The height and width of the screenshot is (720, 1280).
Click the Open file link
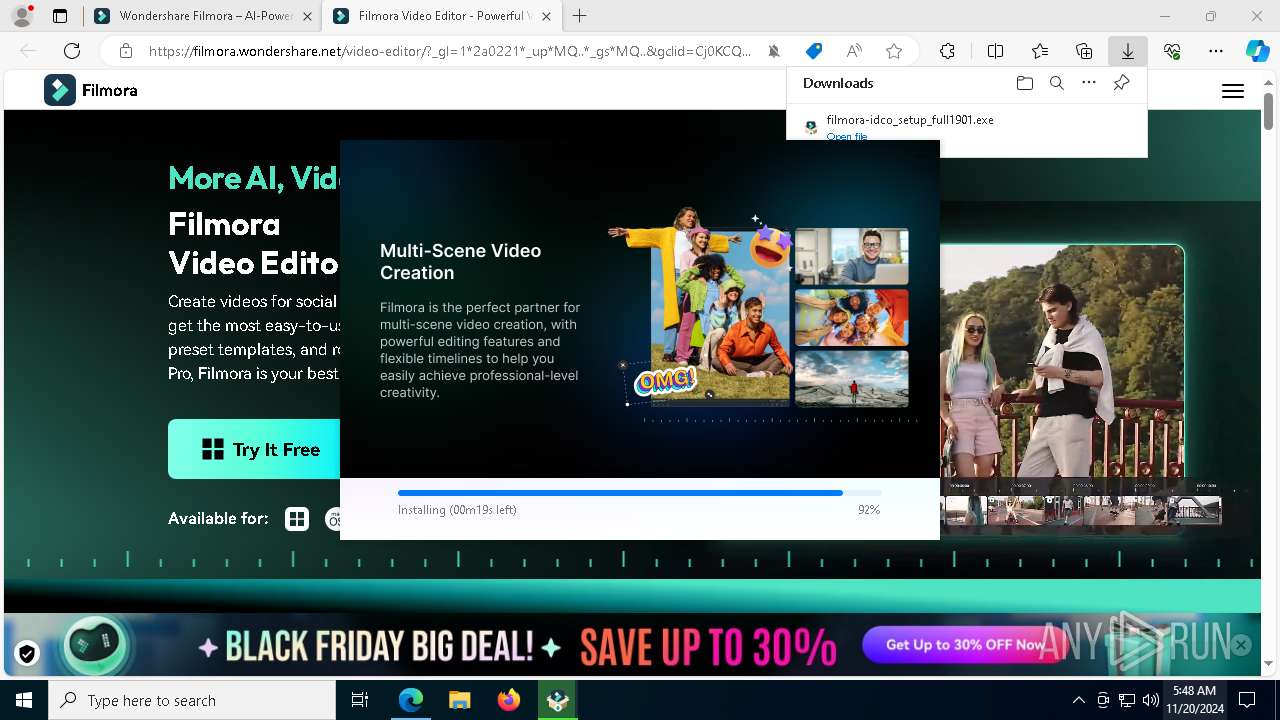coord(847,136)
